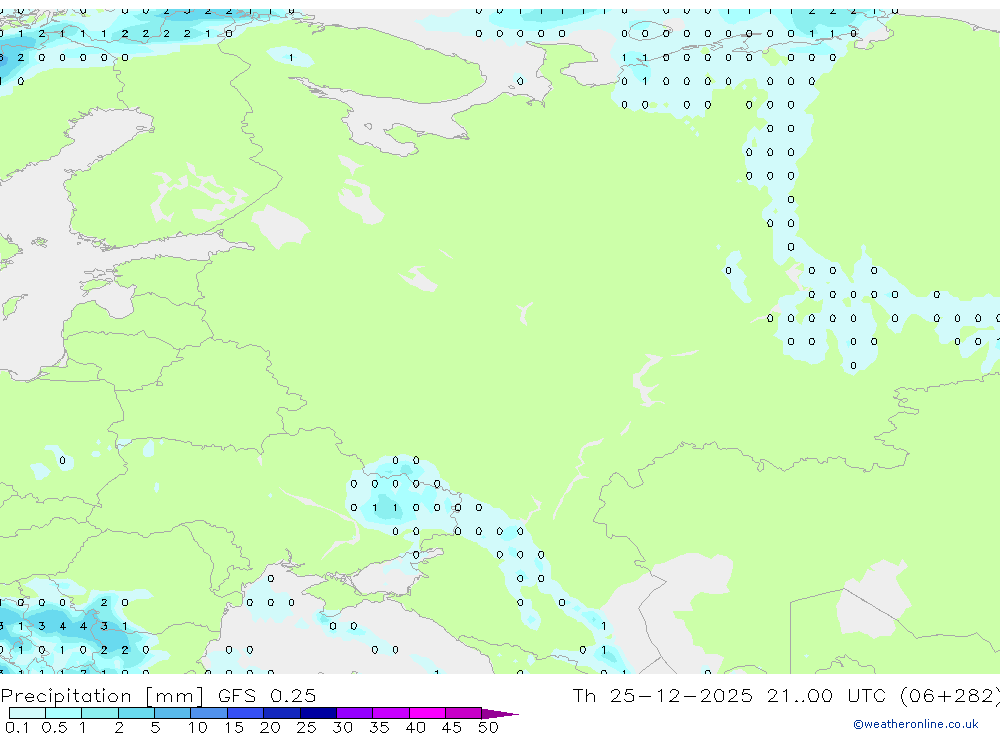The height and width of the screenshot is (733, 1000).
Task: Click the '35' legend scale label
Action: [x=379, y=727]
